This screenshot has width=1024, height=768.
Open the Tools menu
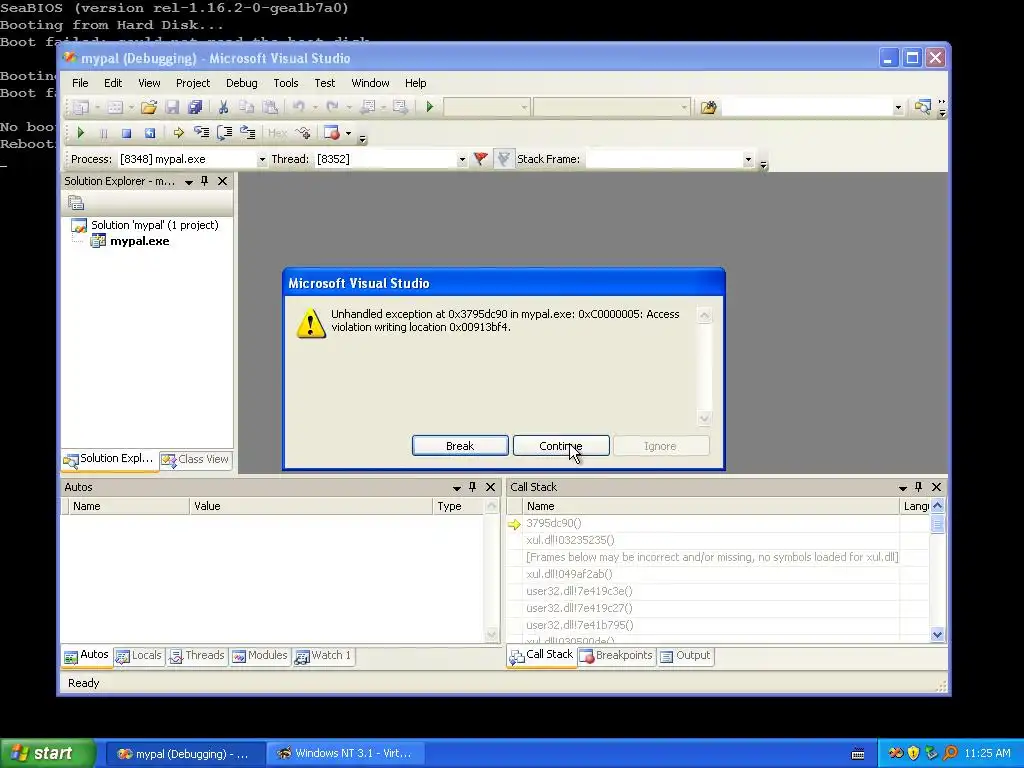(x=285, y=83)
